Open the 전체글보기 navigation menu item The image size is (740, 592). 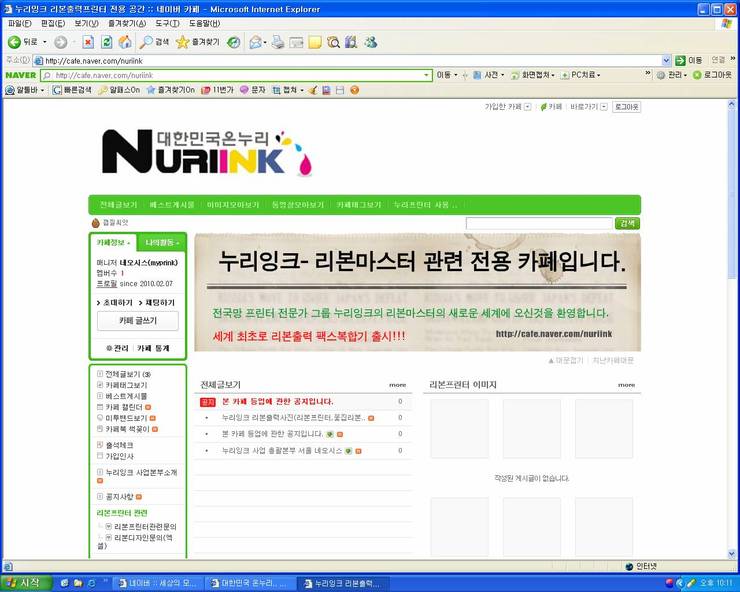click(116, 204)
